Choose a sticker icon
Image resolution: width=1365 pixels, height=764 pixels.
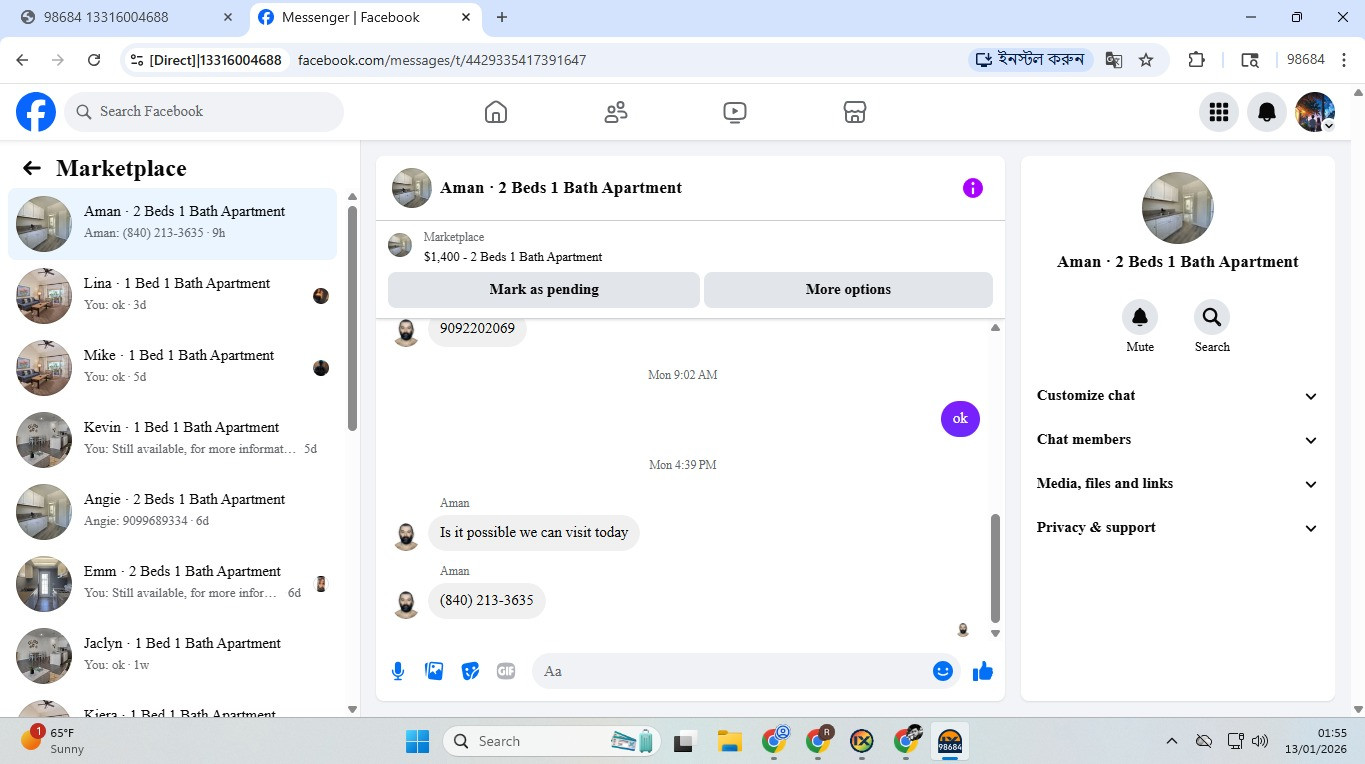pyautogui.click(x=470, y=671)
